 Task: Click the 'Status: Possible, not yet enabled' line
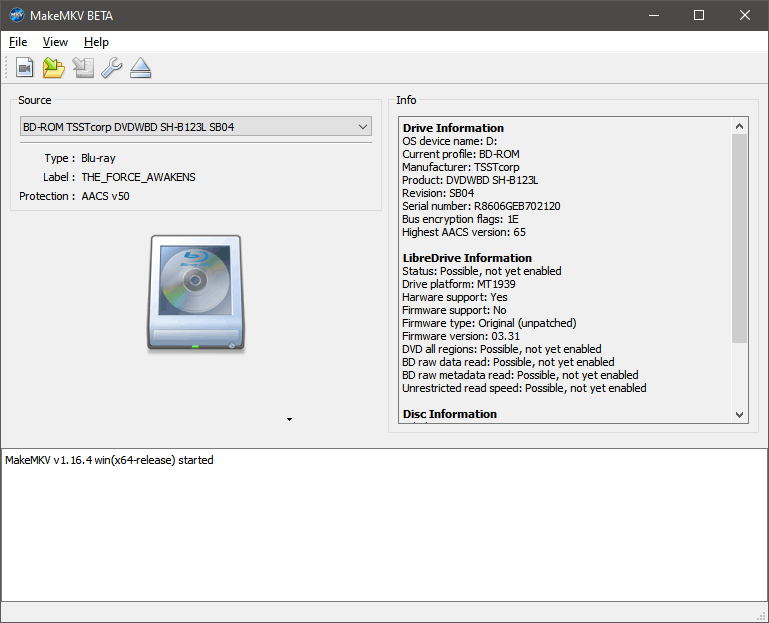coord(482,271)
